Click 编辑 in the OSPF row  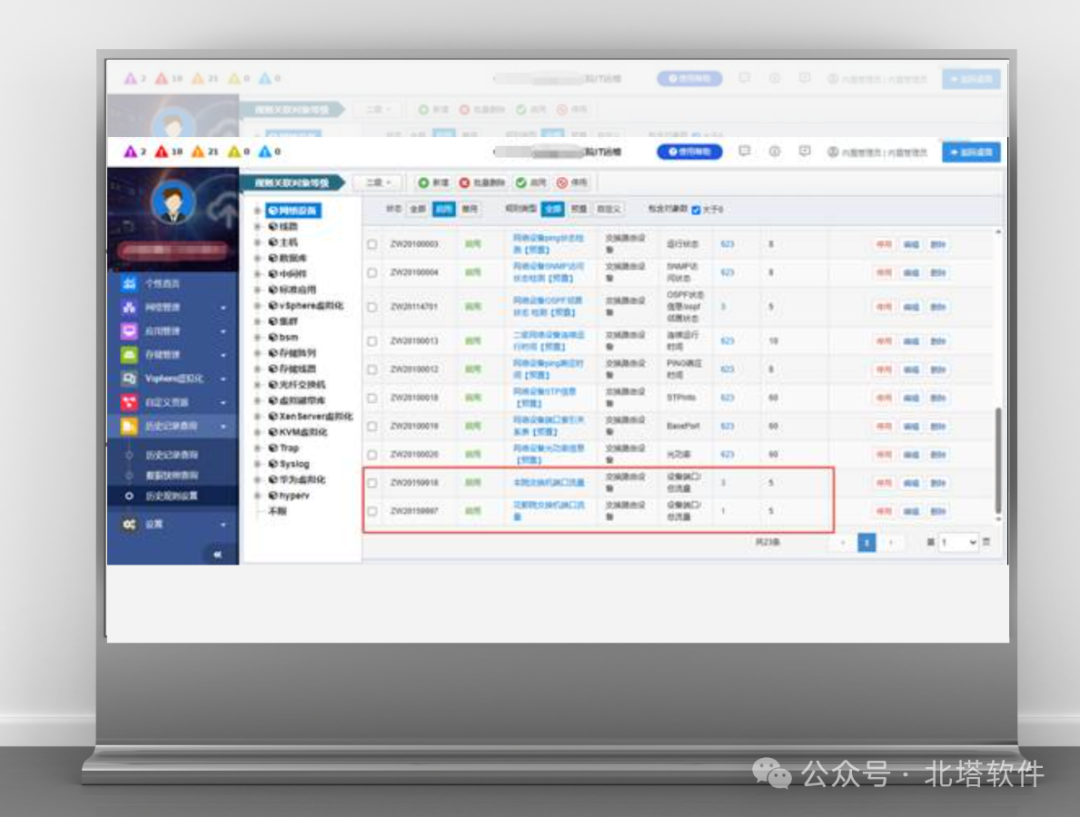coord(911,307)
